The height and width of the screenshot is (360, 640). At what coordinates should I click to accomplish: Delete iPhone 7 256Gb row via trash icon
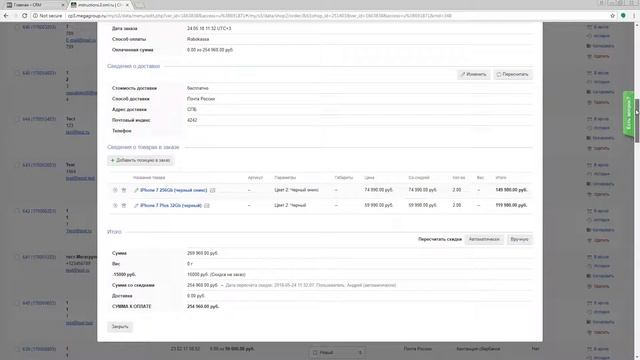tap(124, 190)
